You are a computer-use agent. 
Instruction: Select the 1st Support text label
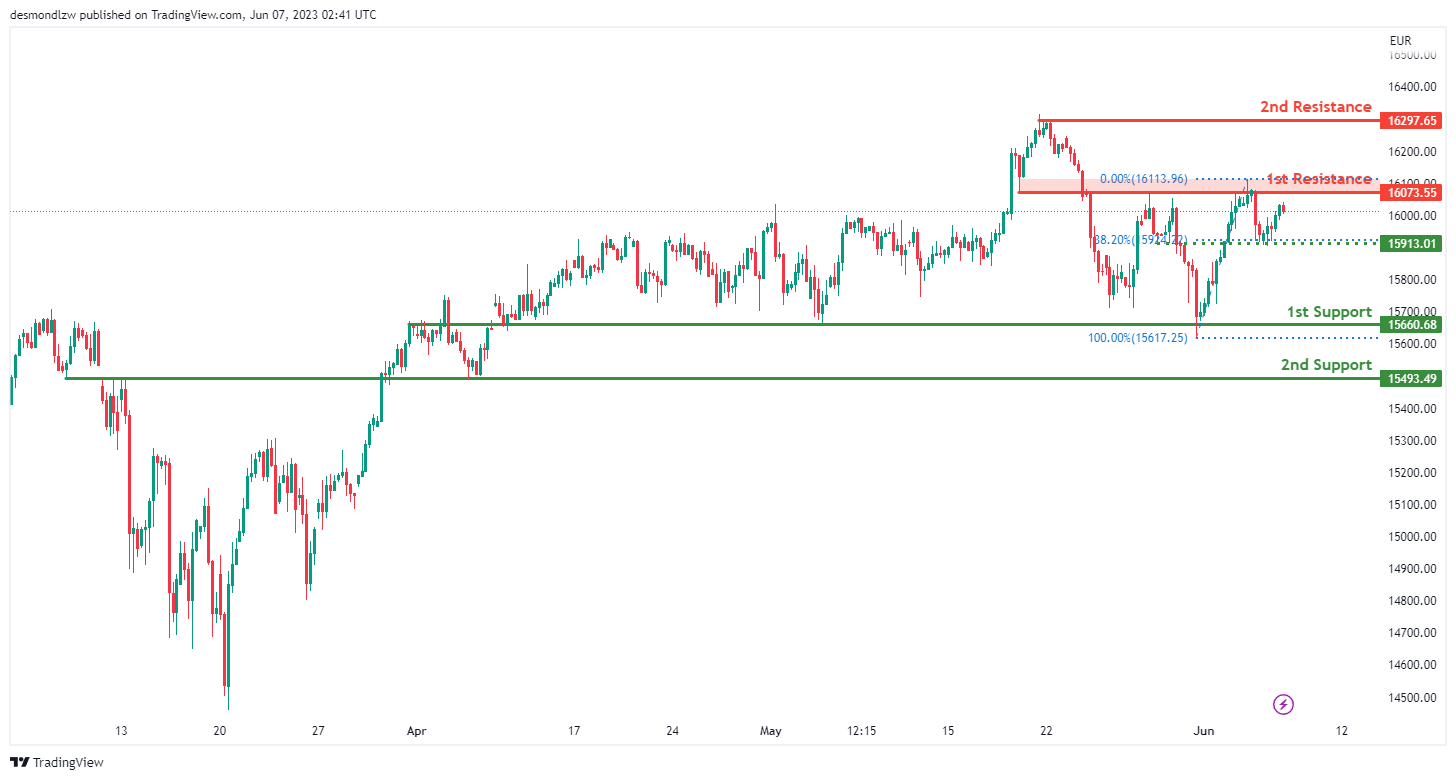click(x=1329, y=312)
